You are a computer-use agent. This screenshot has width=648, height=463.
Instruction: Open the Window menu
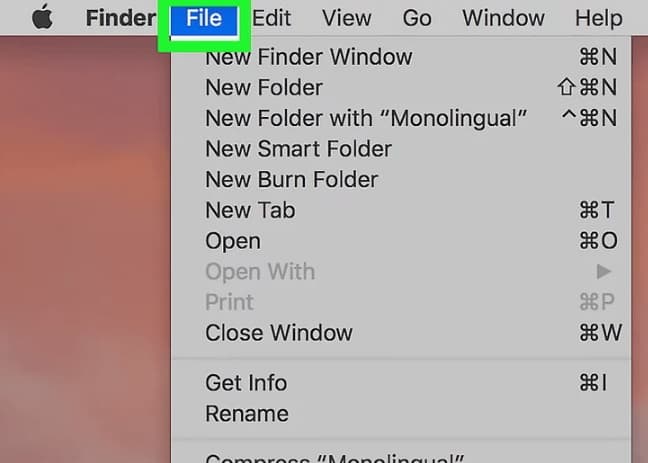click(503, 18)
